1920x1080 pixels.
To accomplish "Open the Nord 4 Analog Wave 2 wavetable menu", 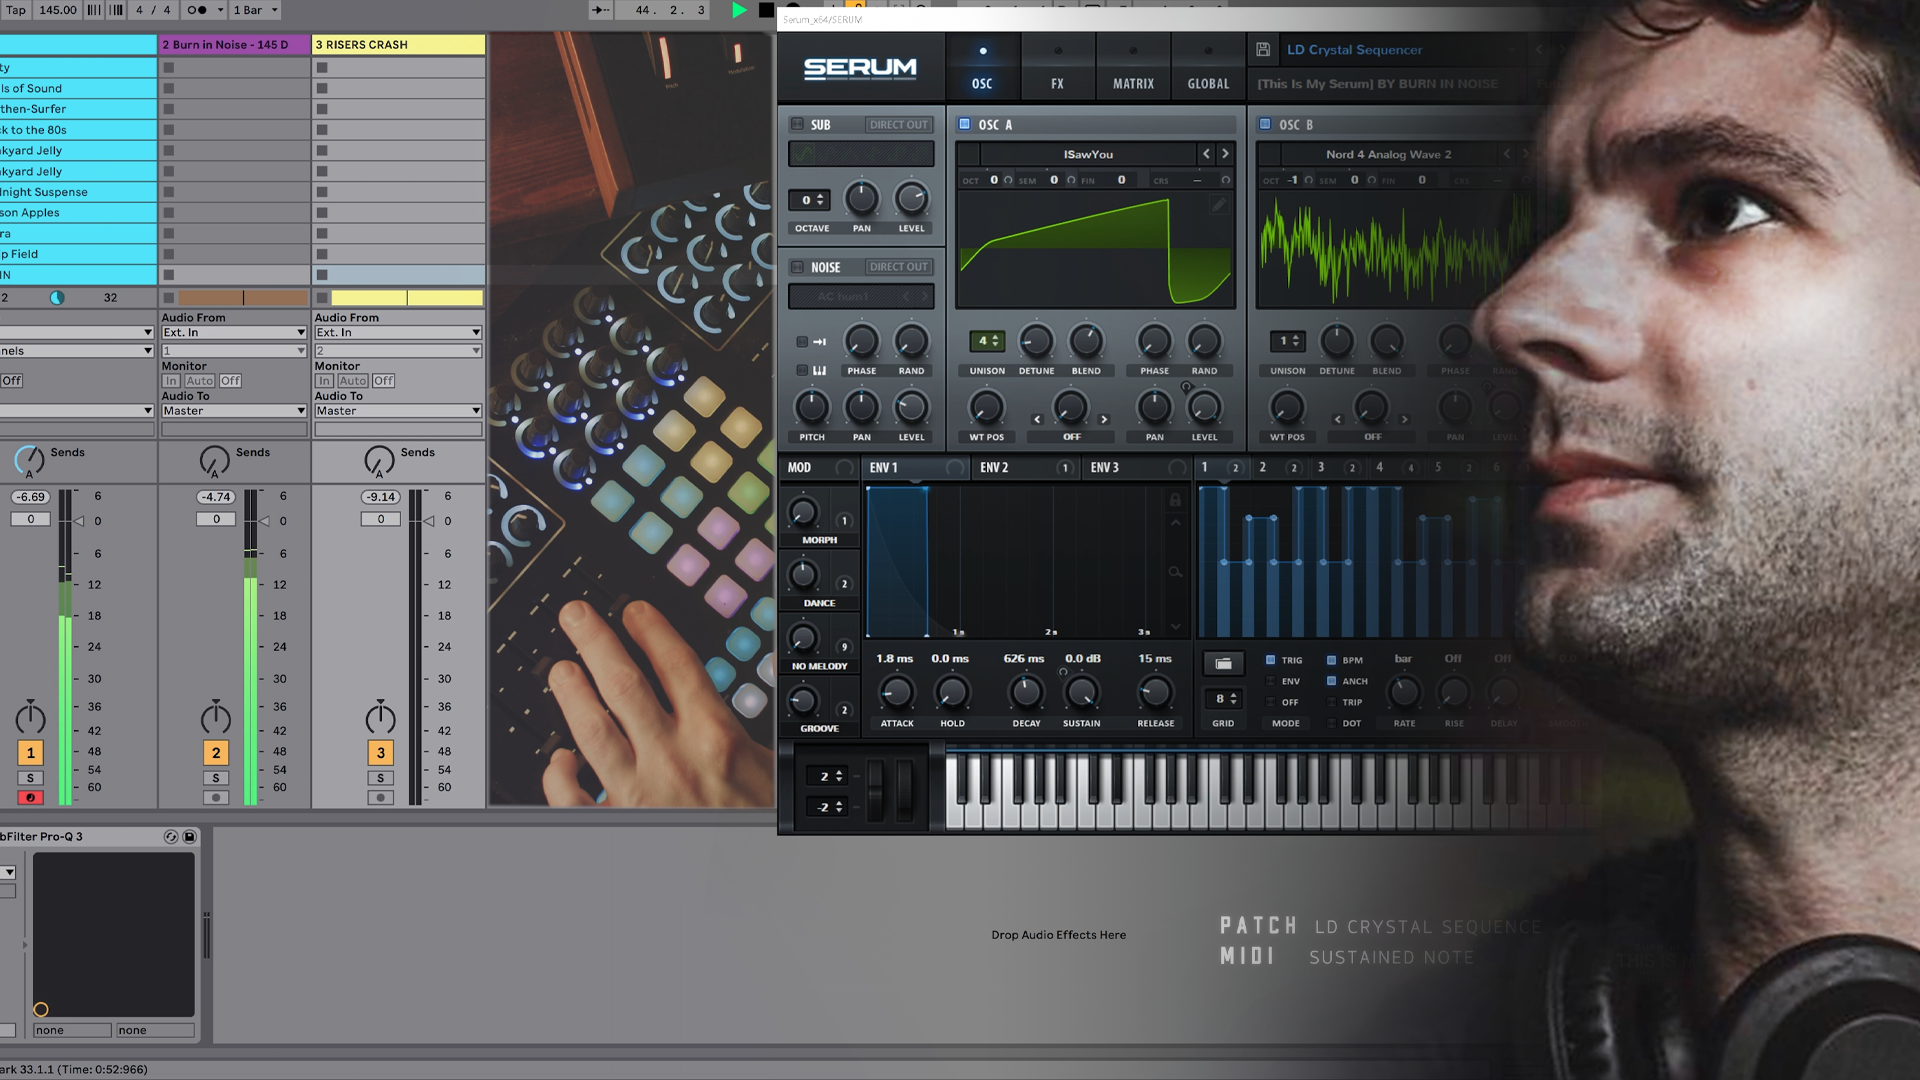I will click(1388, 154).
